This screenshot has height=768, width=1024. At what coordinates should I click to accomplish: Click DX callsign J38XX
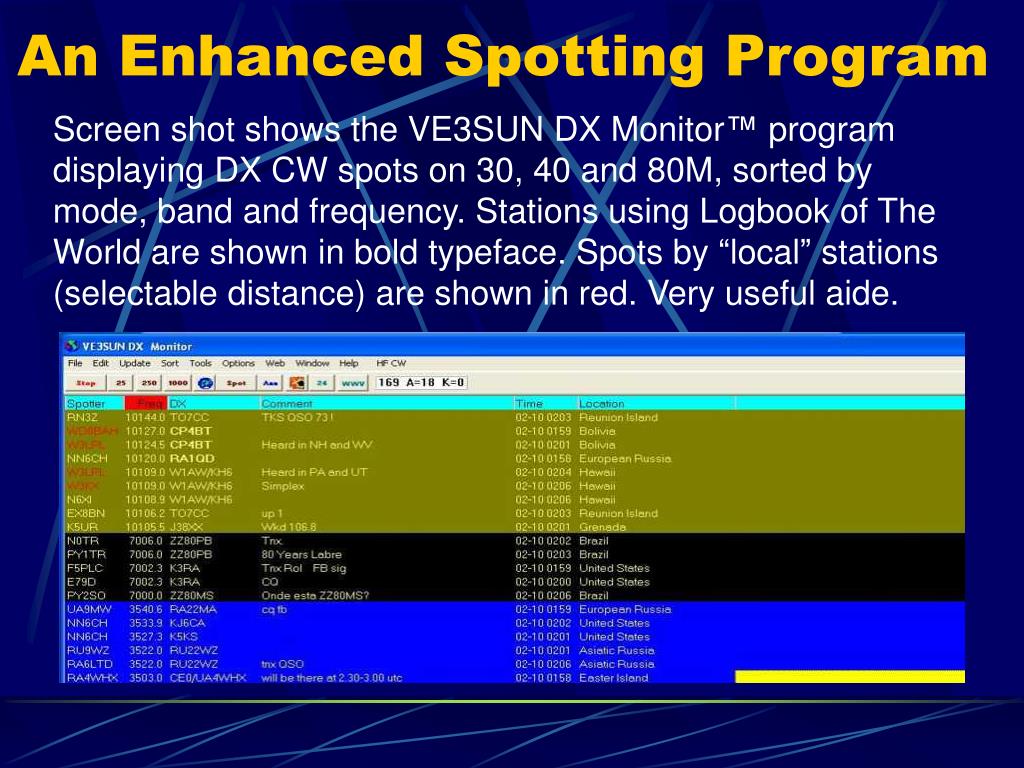(x=187, y=527)
